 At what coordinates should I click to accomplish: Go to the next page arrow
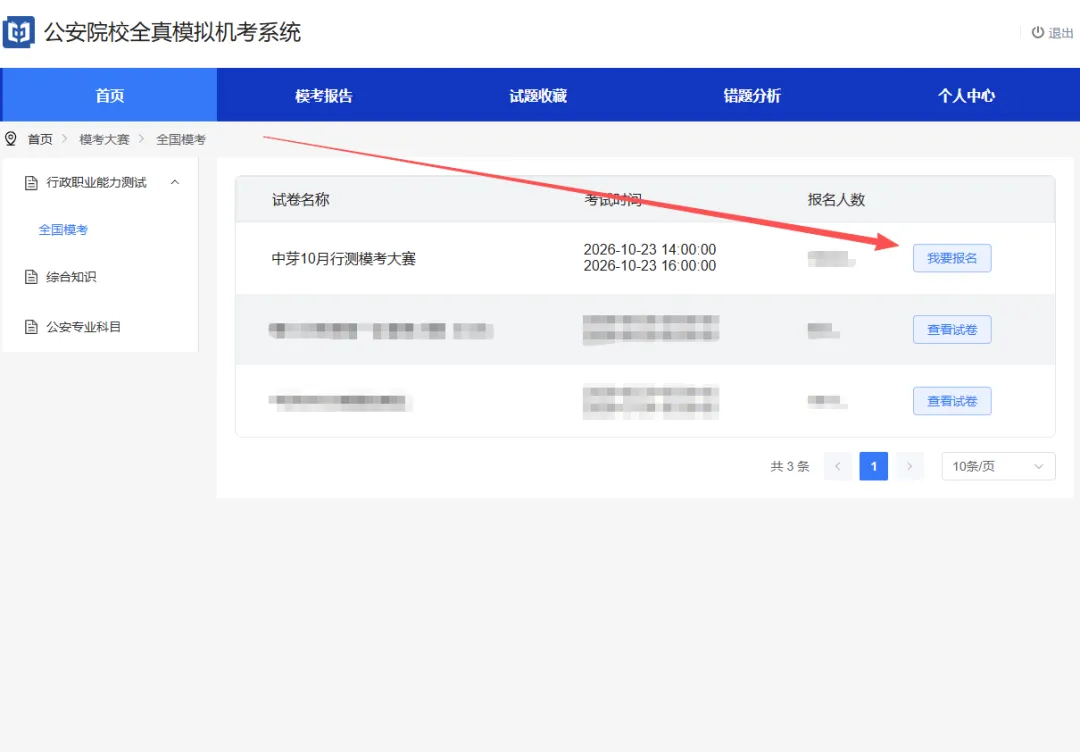[909, 466]
